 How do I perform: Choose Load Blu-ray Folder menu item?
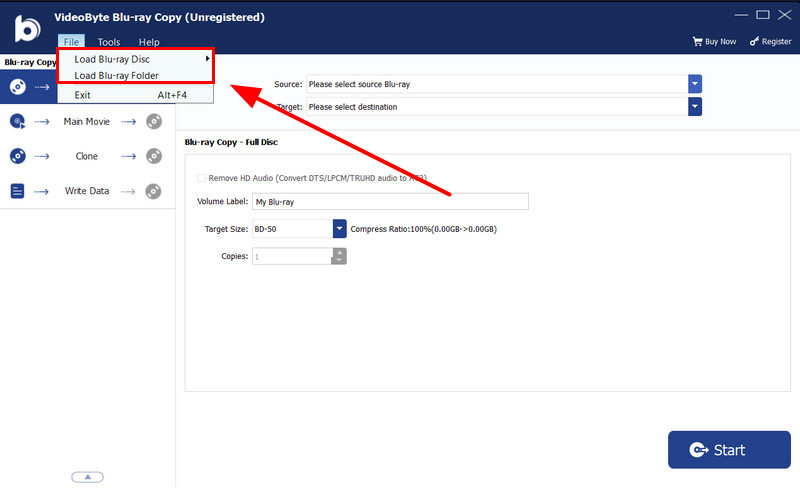tap(136, 76)
